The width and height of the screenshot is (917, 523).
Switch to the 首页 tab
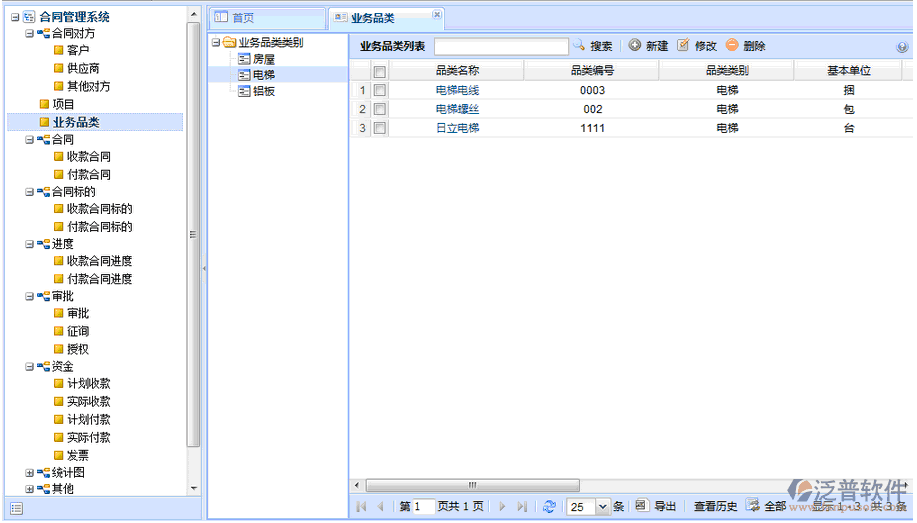[x=266, y=18]
